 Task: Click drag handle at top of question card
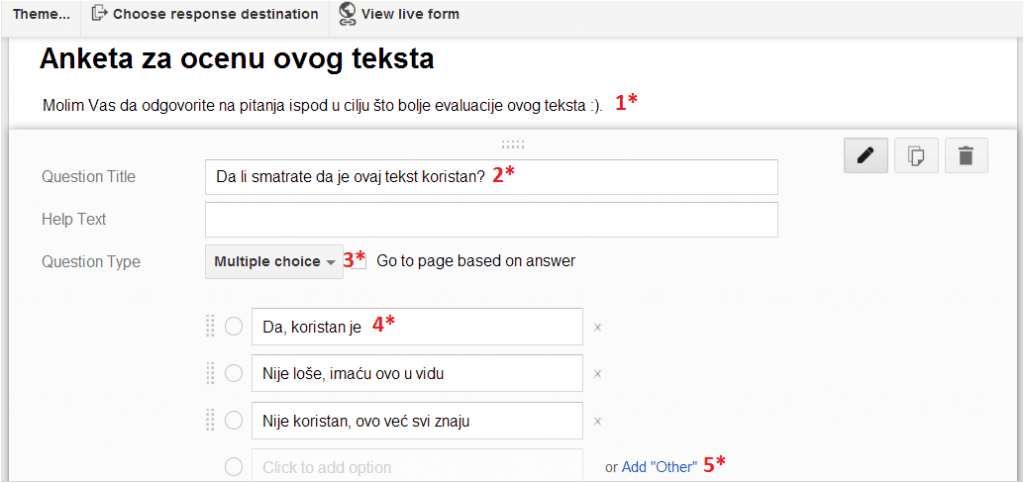(x=512, y=144)
